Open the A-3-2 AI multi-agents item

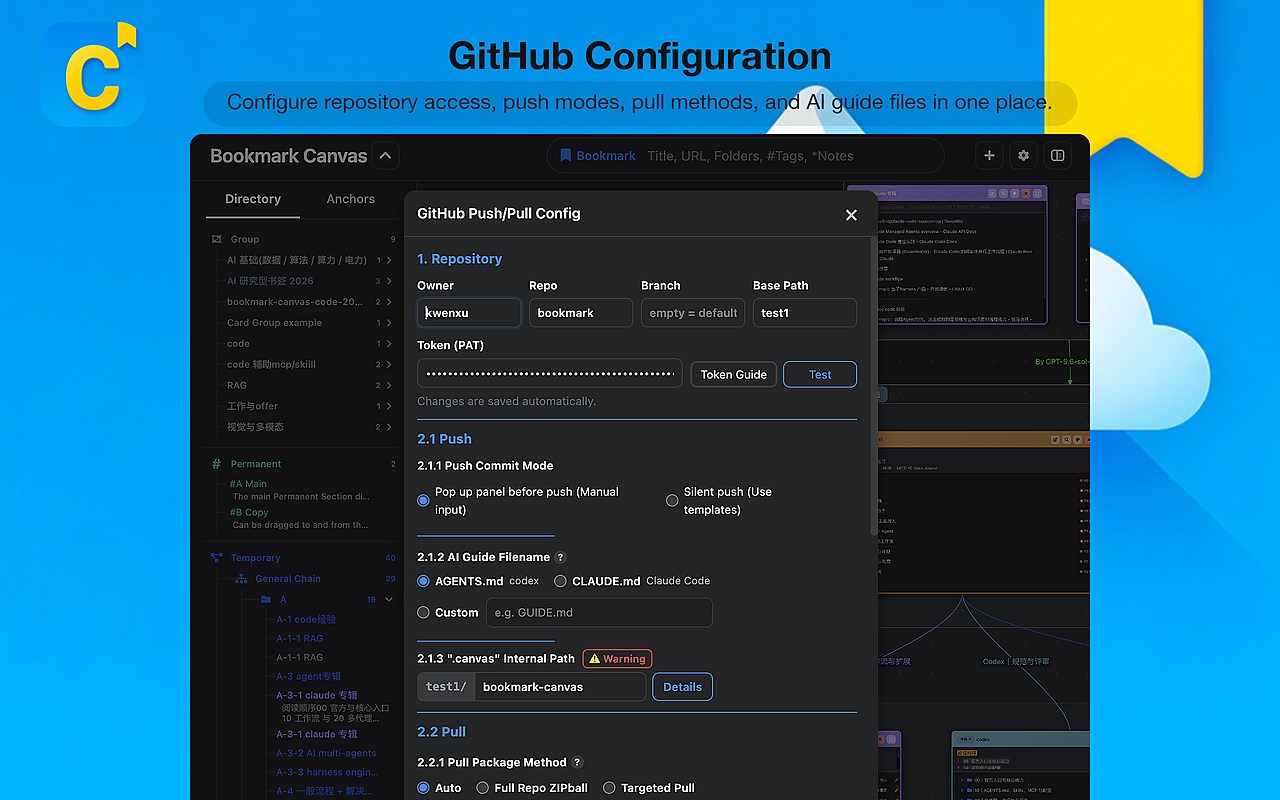[x=326, y=753]
